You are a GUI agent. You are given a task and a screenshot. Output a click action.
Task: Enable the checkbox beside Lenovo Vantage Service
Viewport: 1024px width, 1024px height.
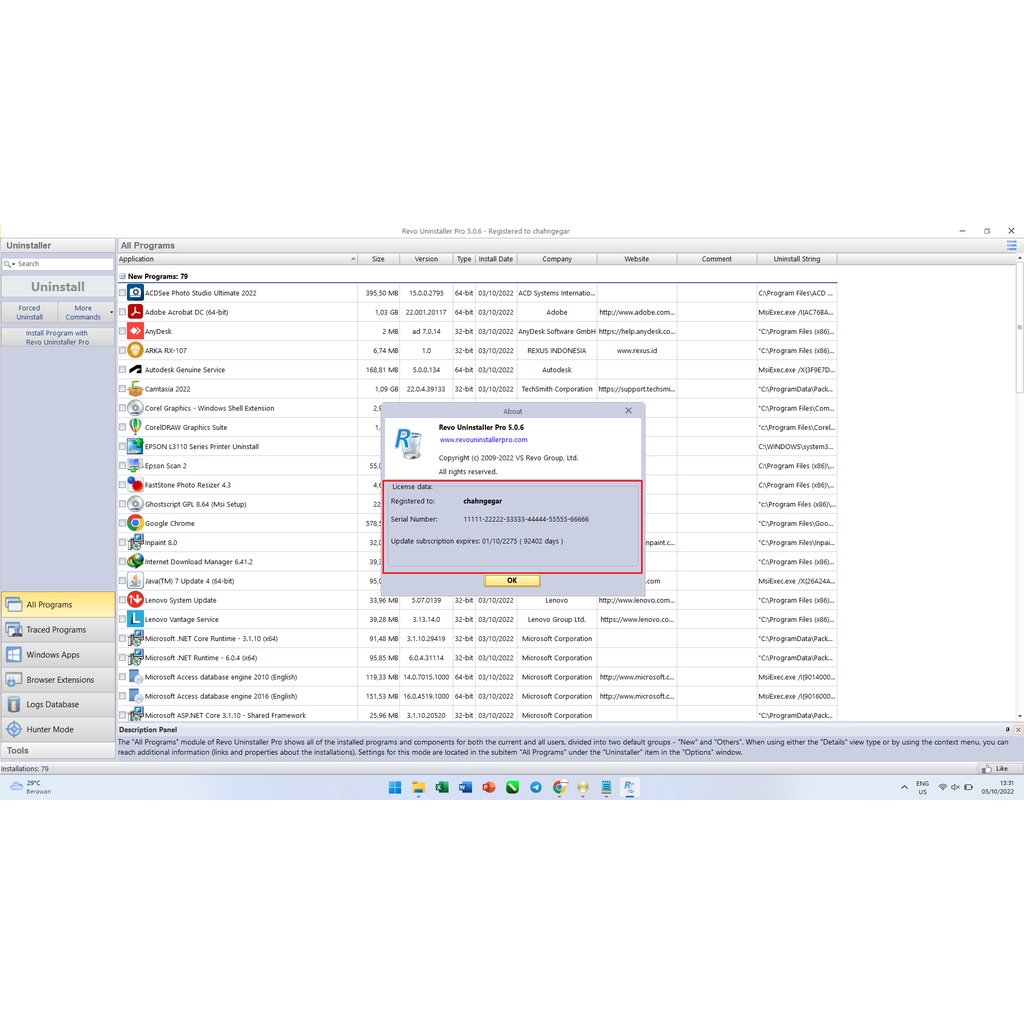(123, 620)
